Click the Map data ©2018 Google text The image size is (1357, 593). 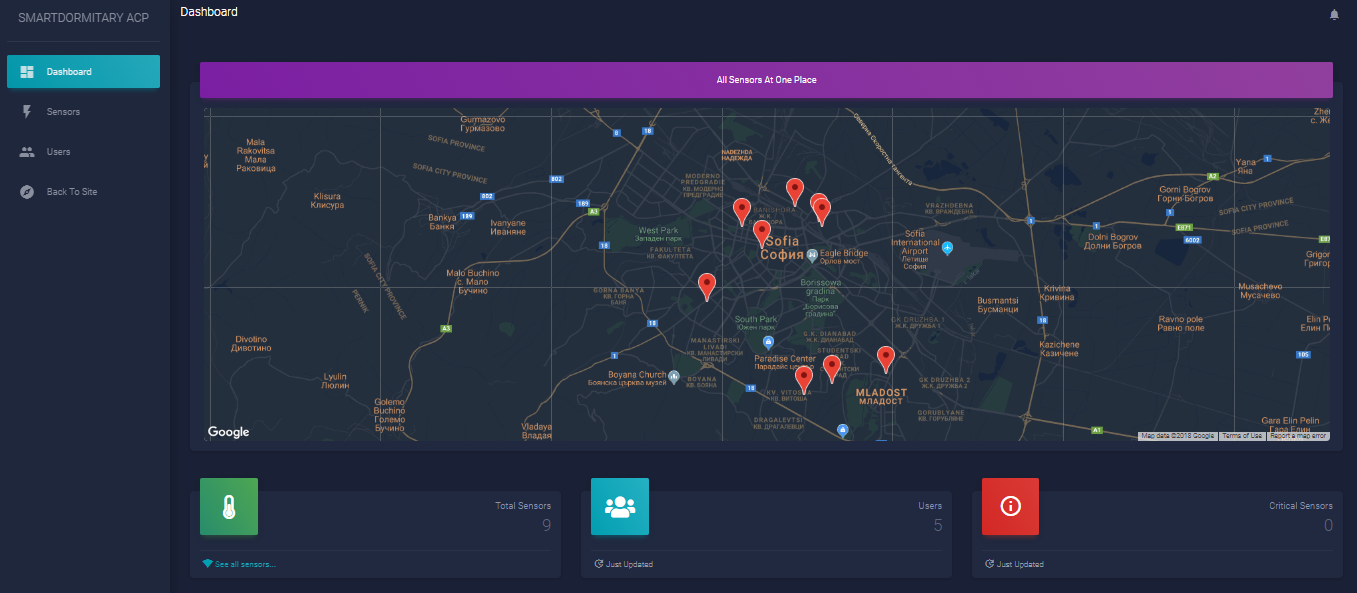coord(1178,436)
